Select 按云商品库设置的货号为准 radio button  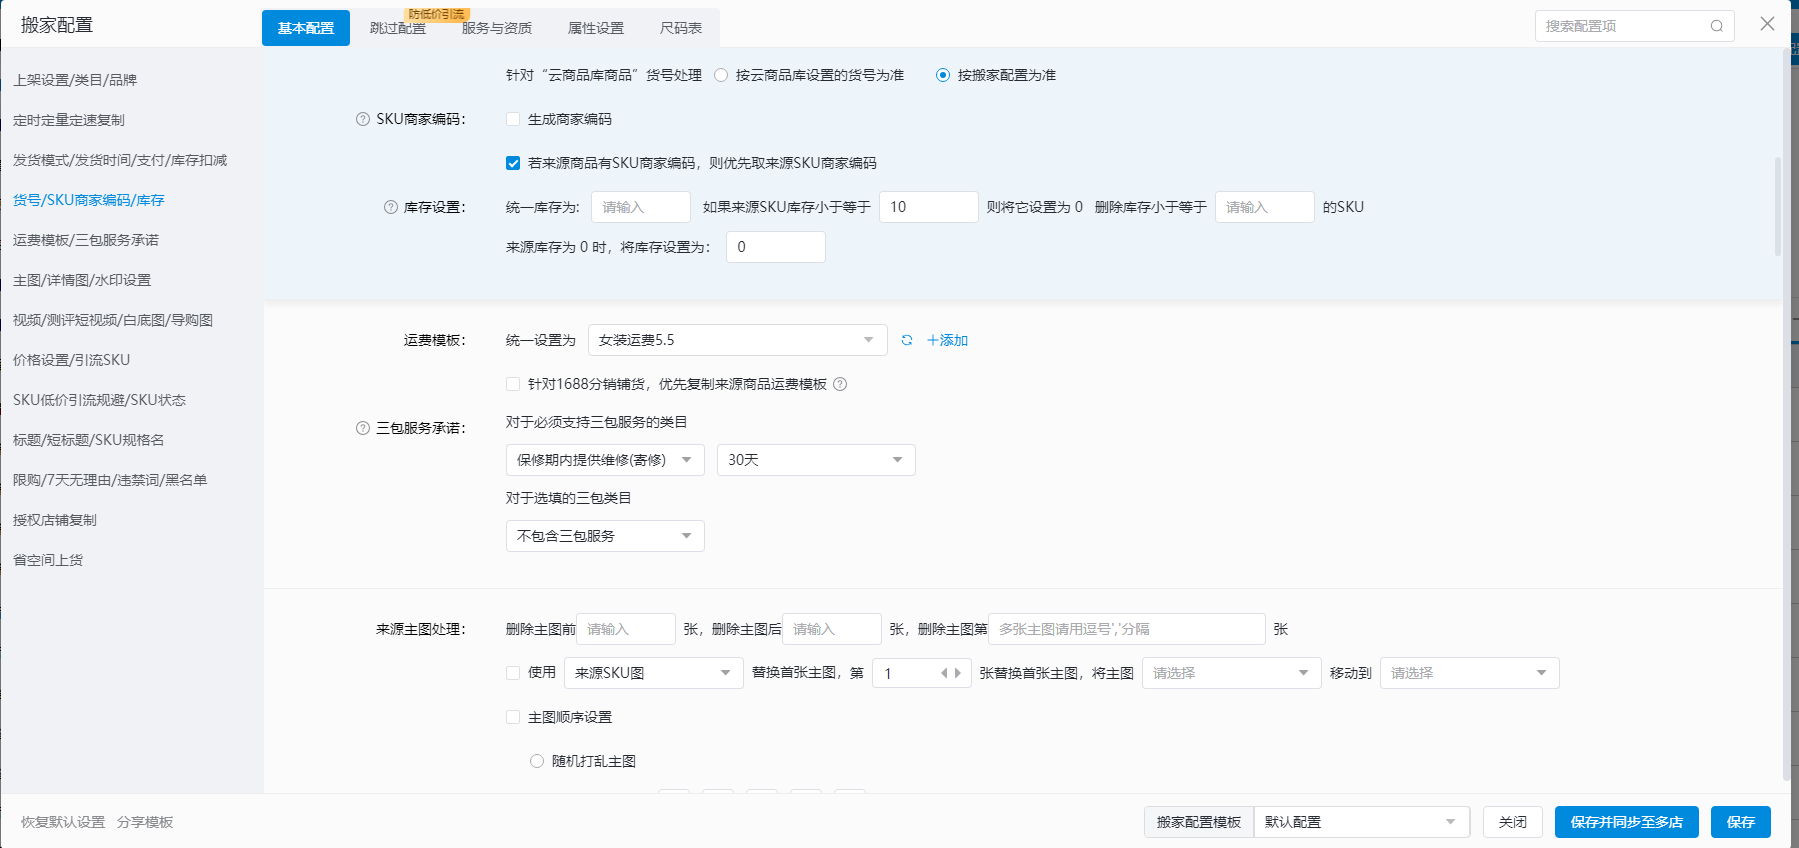[721, 75]
